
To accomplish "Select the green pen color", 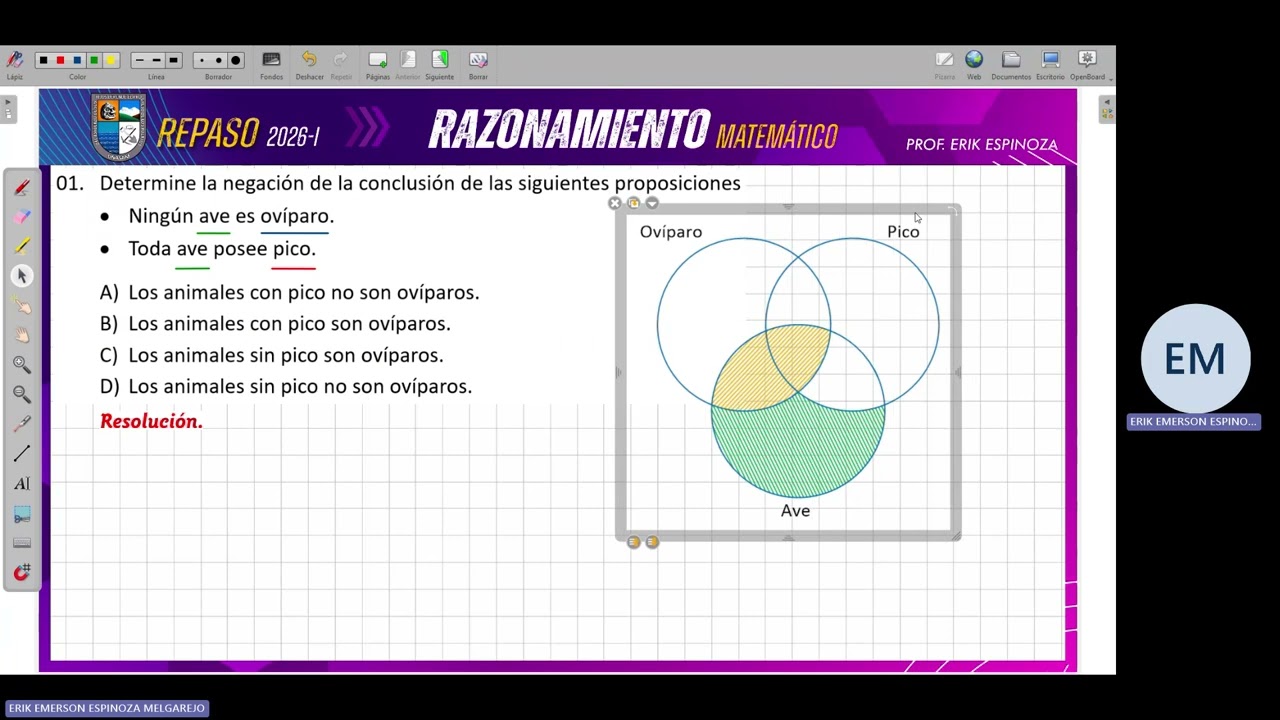I will point(94,60).
